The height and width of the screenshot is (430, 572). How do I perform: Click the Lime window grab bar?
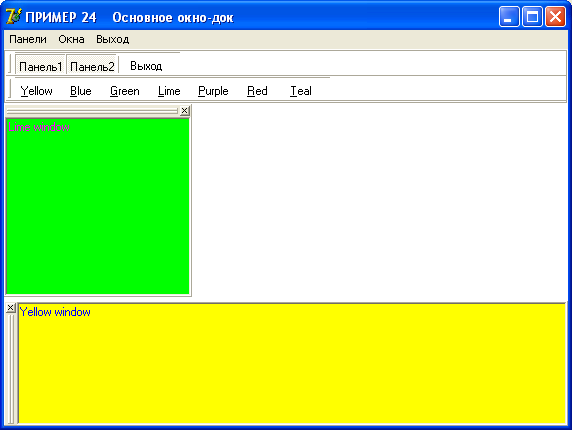pos(92,111)
